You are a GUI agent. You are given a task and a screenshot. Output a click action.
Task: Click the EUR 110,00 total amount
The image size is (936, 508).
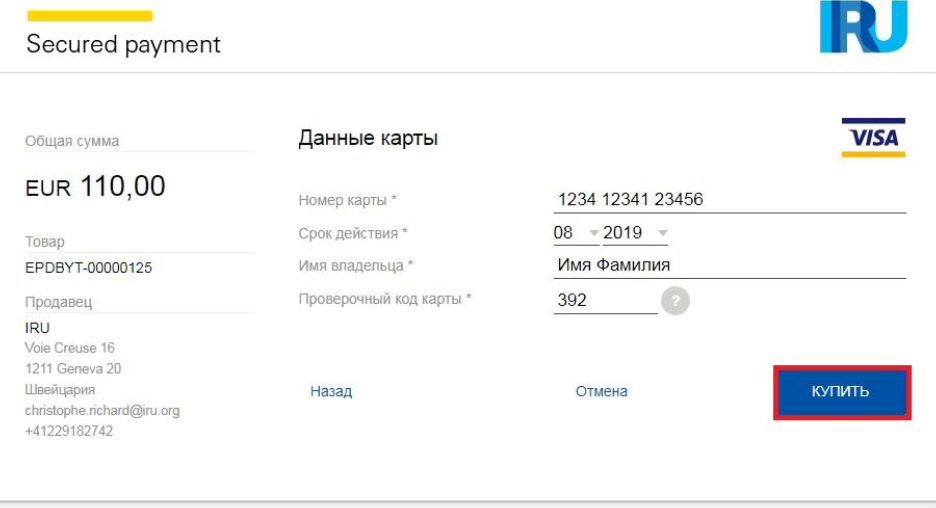[x=95, y=186]
